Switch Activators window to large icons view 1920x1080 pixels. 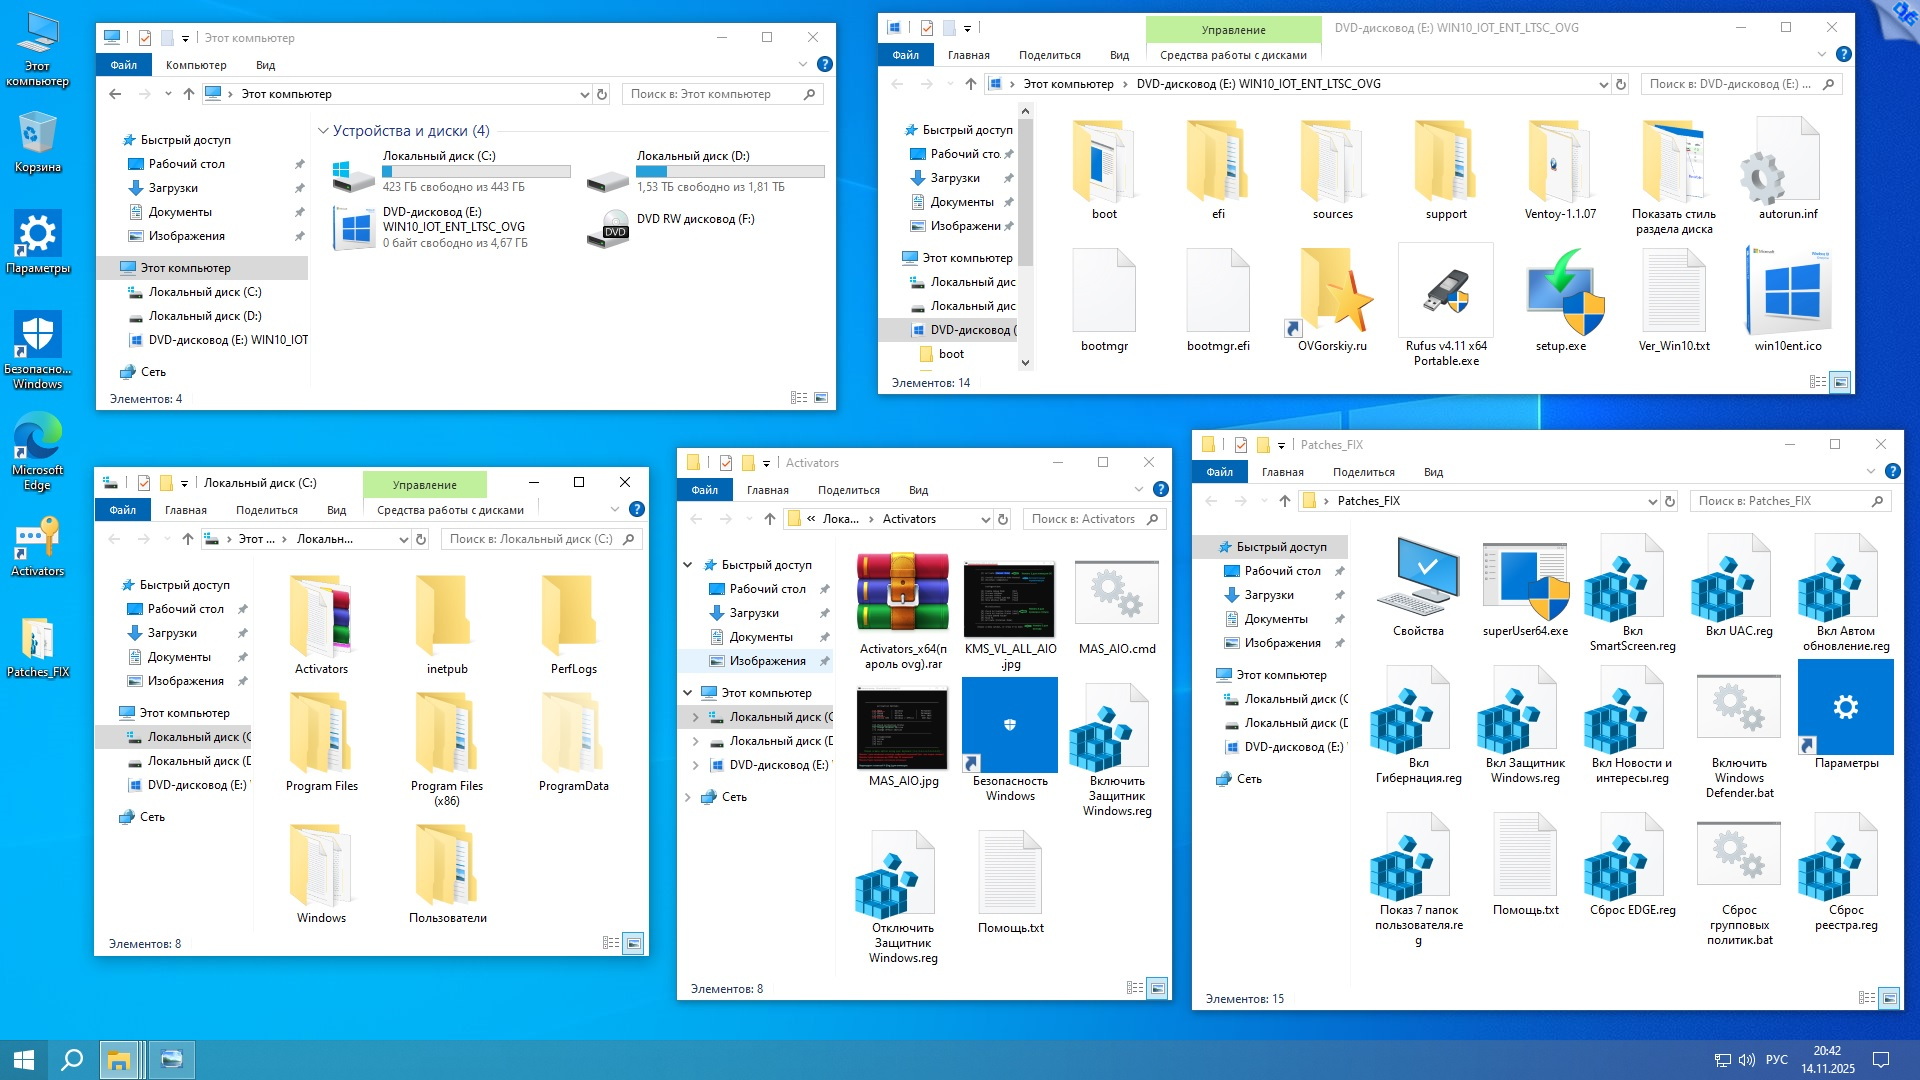click(1157, 988)
